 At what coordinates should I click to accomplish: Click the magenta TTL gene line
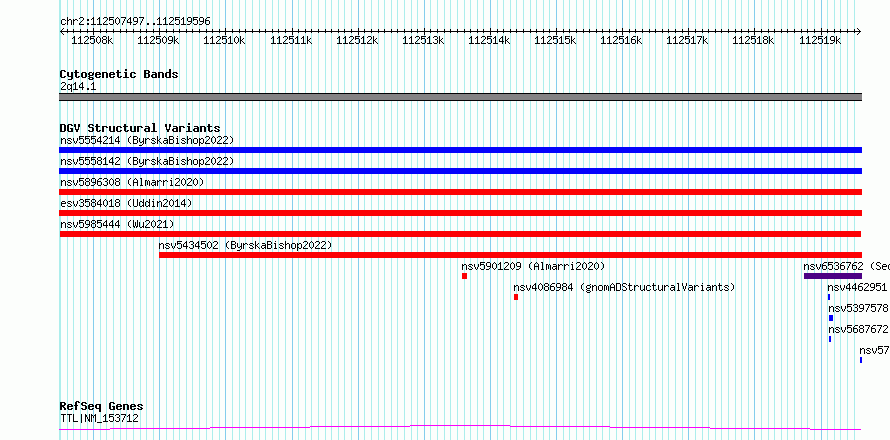point(460,428)
